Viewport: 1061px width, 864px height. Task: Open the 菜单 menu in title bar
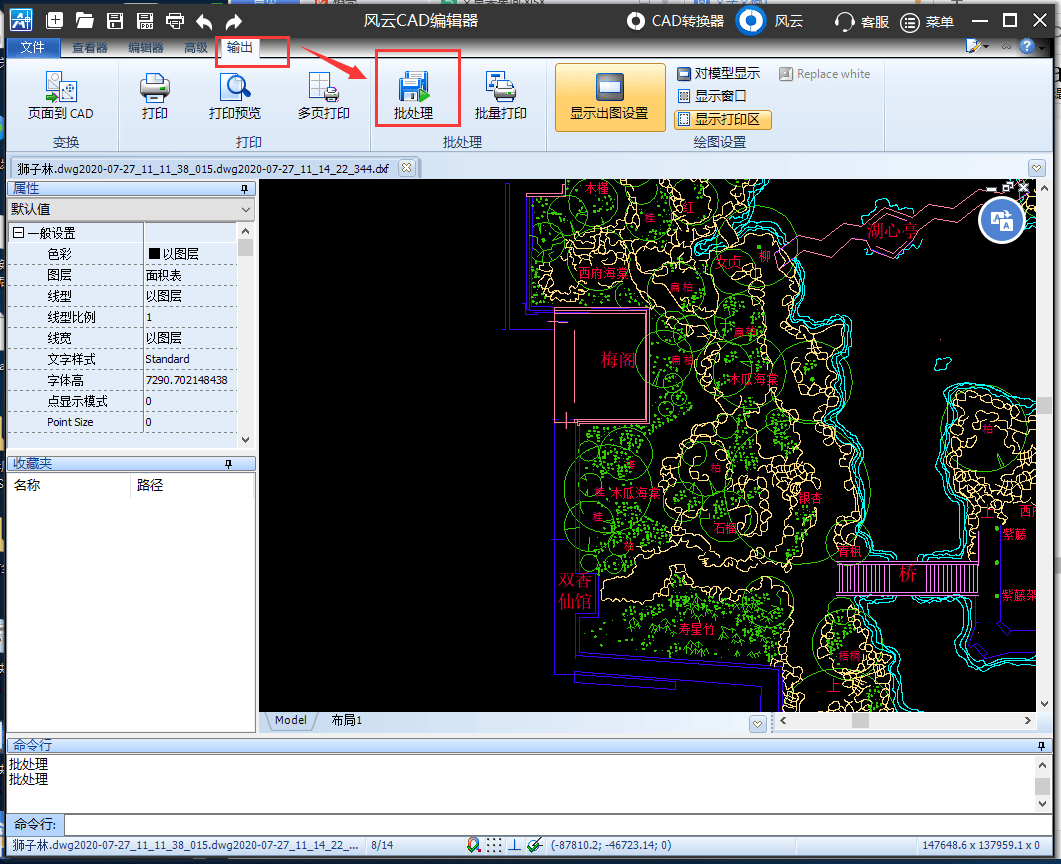click(x=927, y=21)
